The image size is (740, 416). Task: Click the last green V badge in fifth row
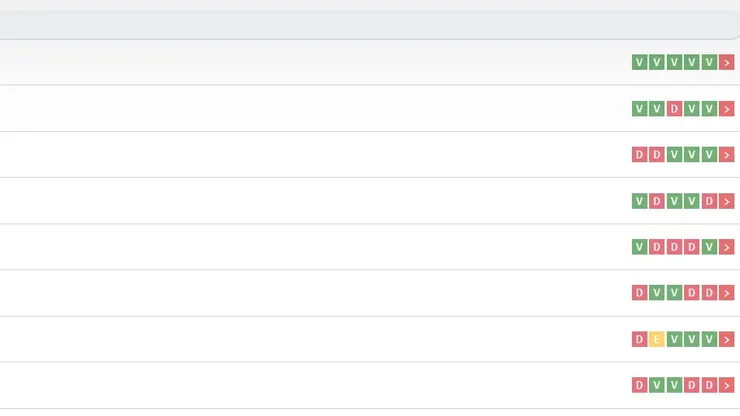pos(709,247)
